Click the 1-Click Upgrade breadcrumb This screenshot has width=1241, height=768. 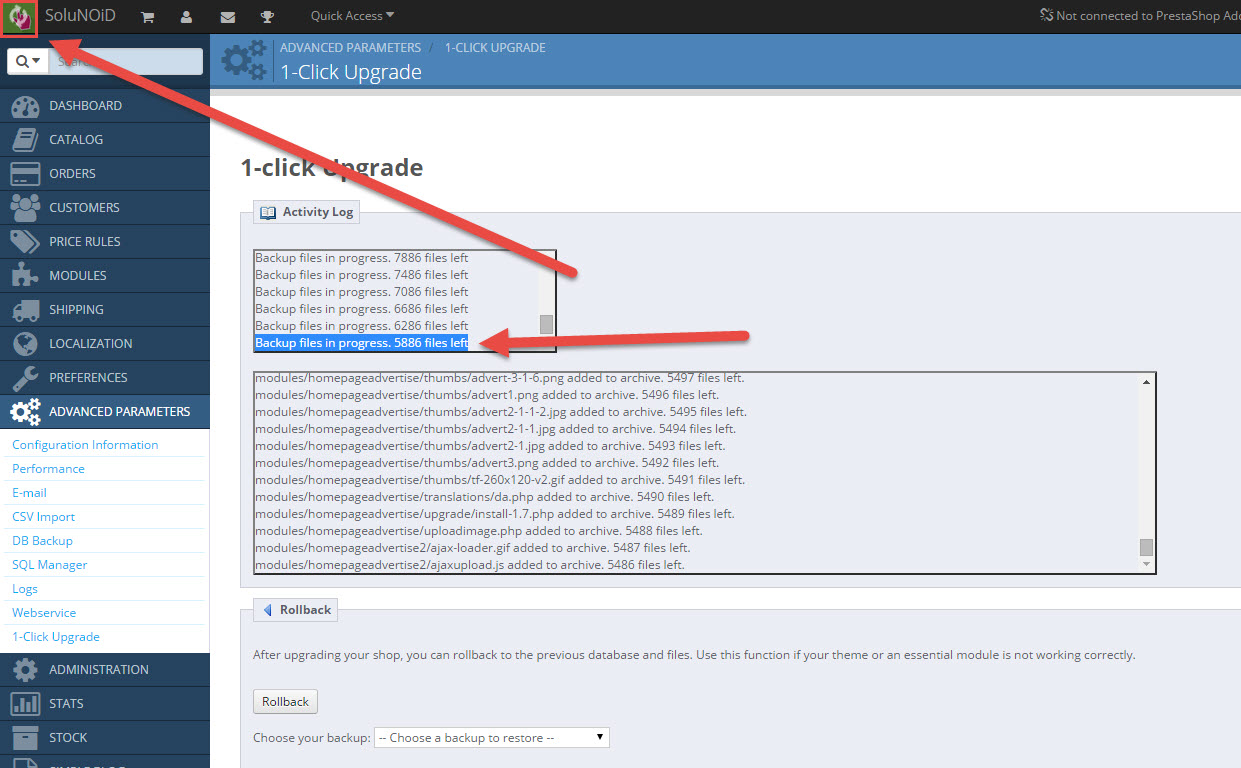(497, 48)
